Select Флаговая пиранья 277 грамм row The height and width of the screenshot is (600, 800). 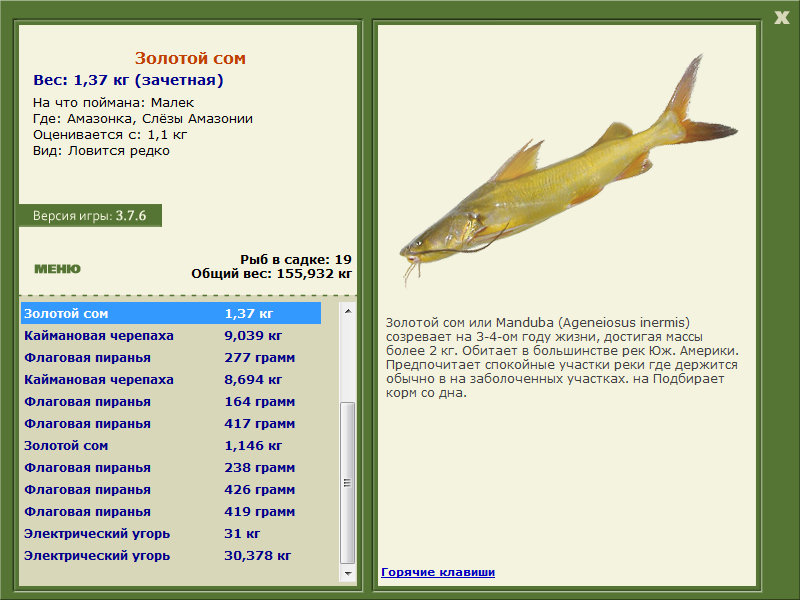tap(171, 357)
